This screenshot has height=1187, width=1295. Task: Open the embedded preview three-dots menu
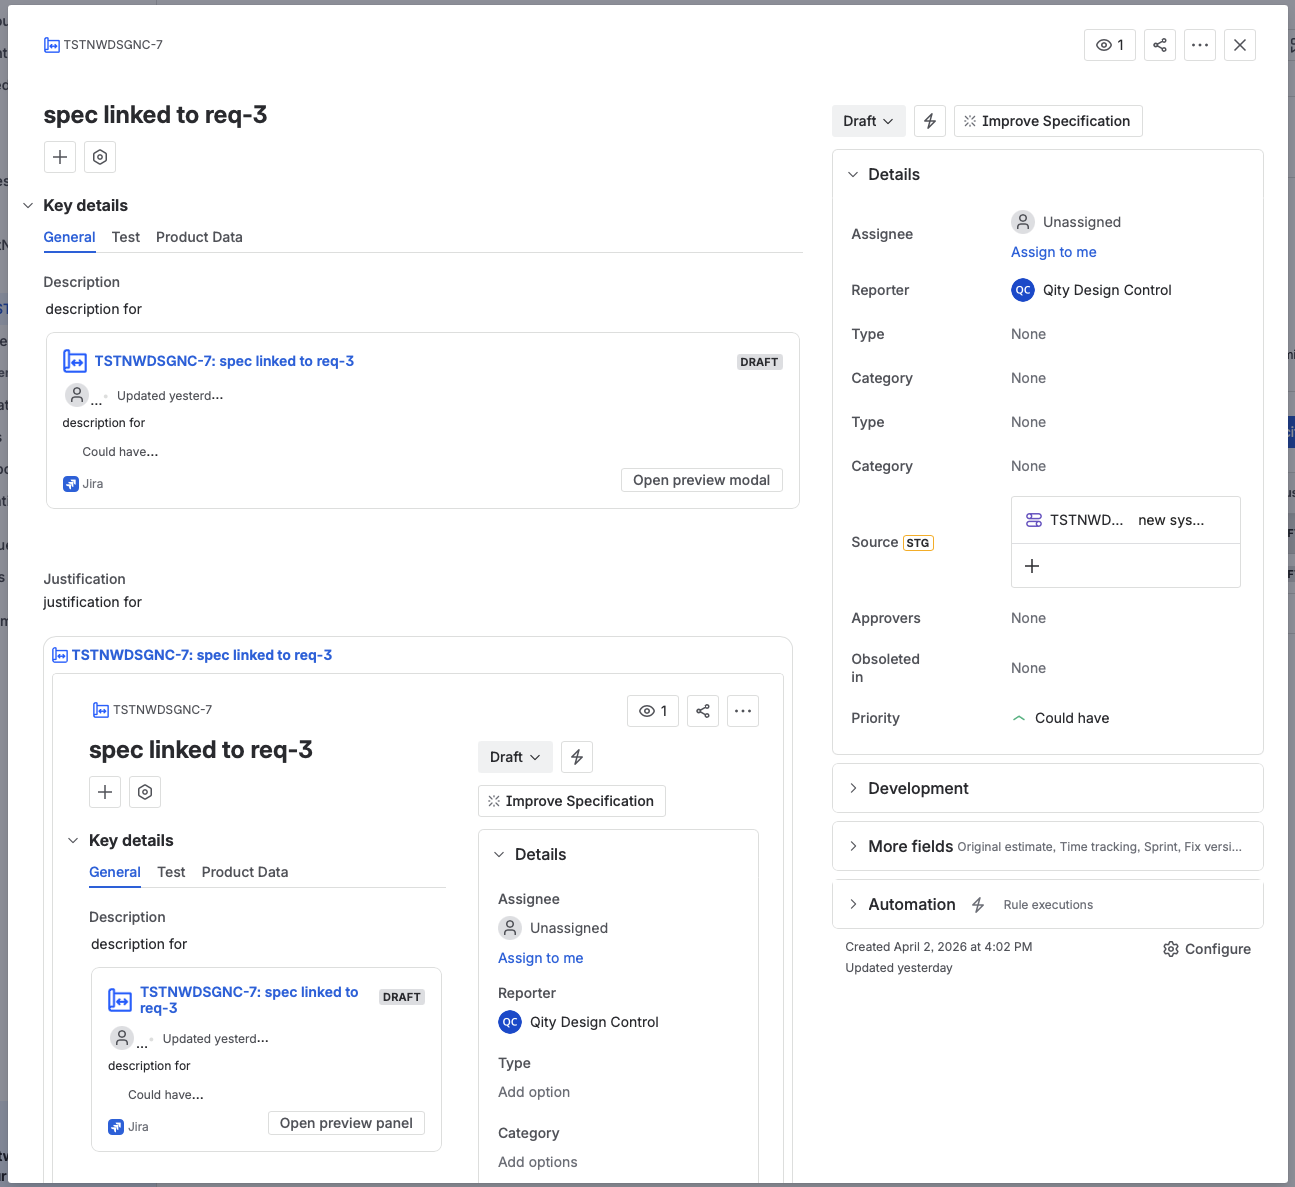click(743, 711)
